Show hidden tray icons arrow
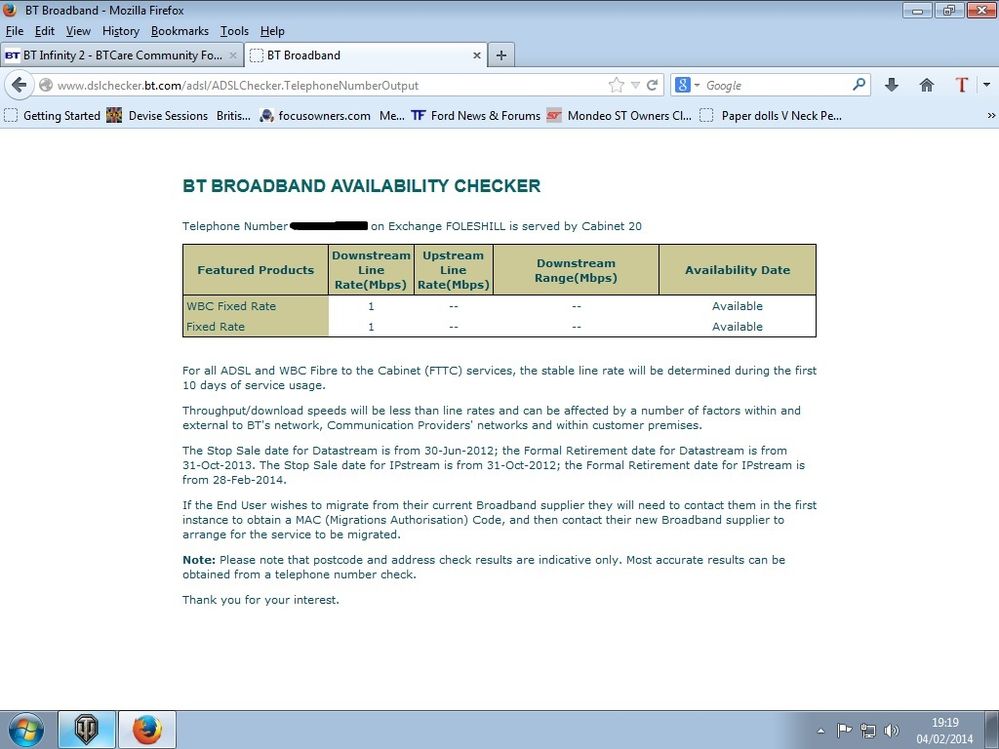The width and height of the screenshot is (999, 749). (x=821, y=731)
